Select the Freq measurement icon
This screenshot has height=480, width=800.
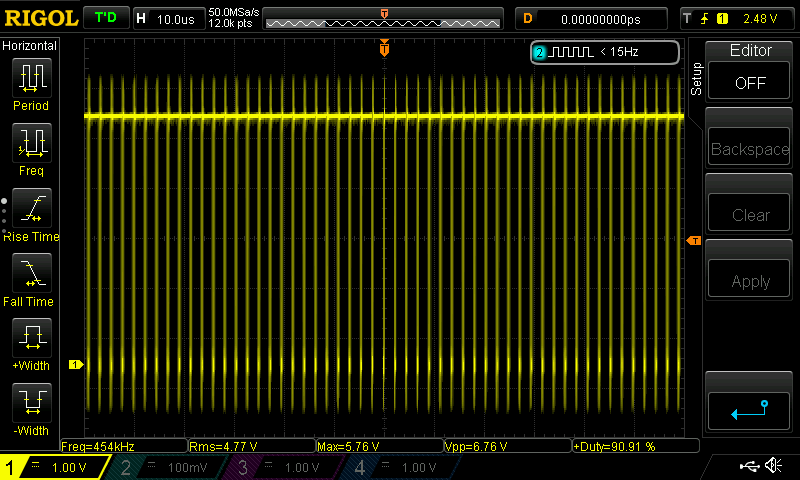(32, 143)
